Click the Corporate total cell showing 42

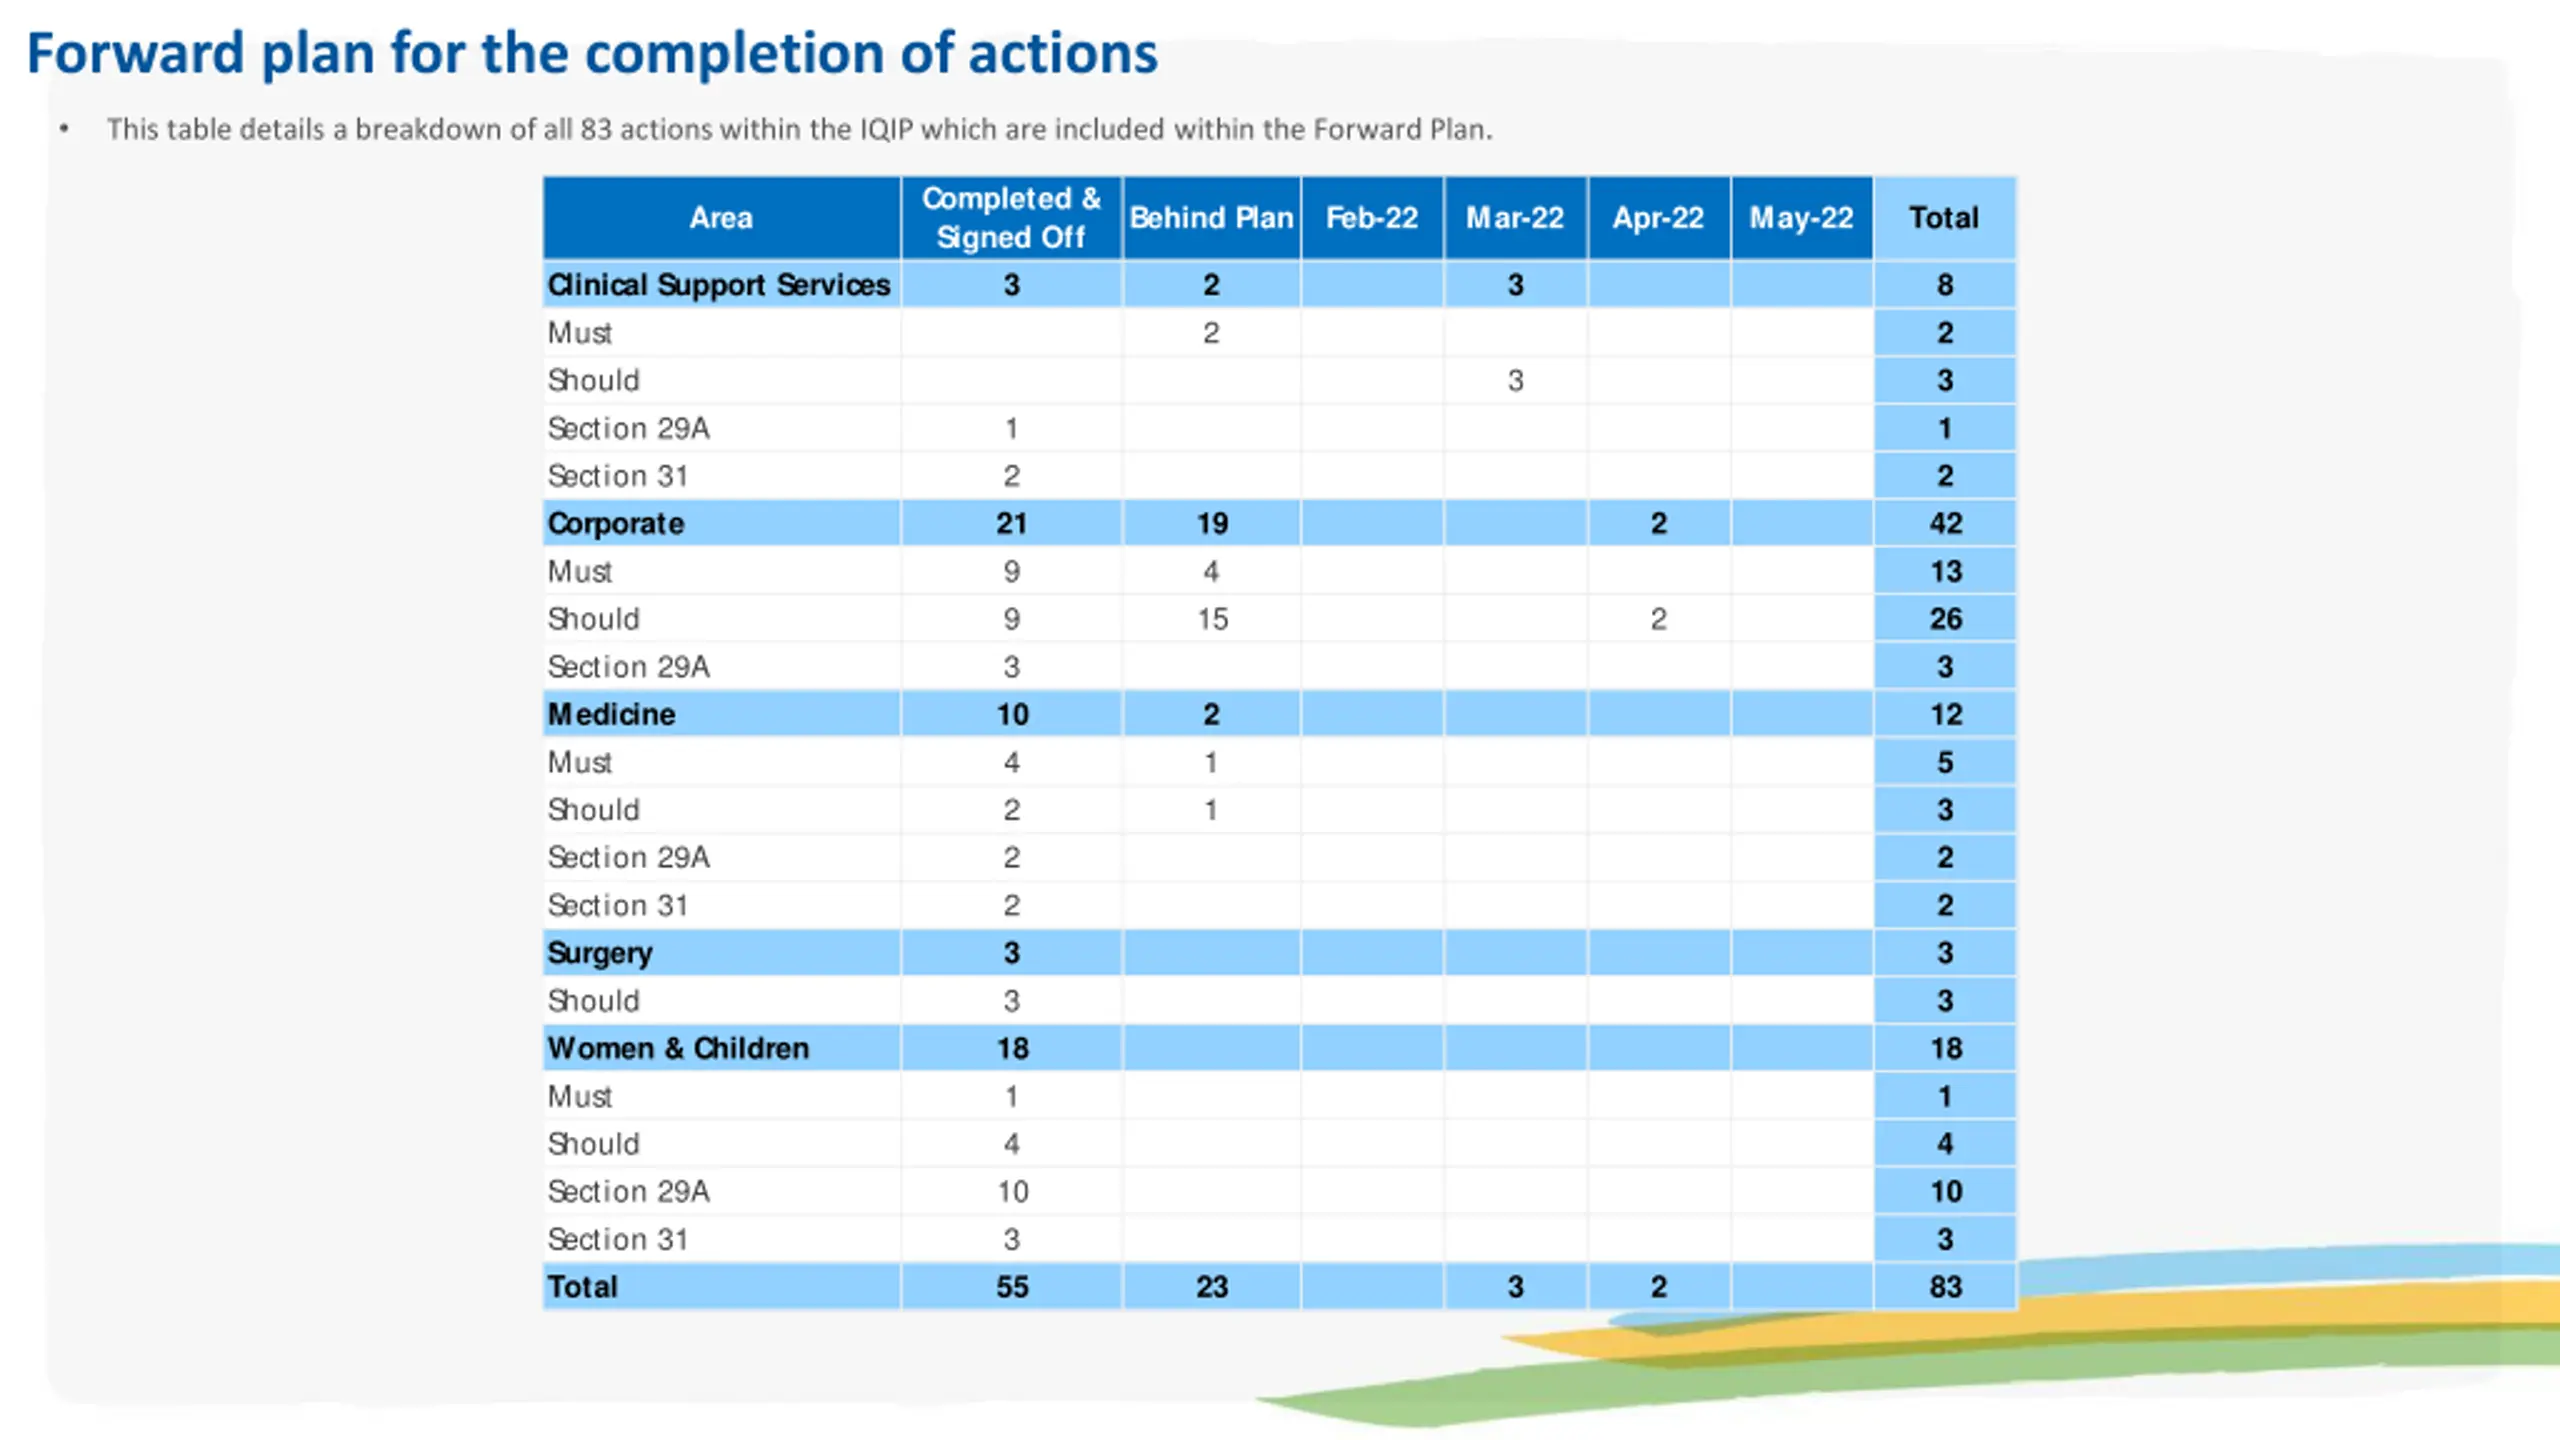[1945, 523]
